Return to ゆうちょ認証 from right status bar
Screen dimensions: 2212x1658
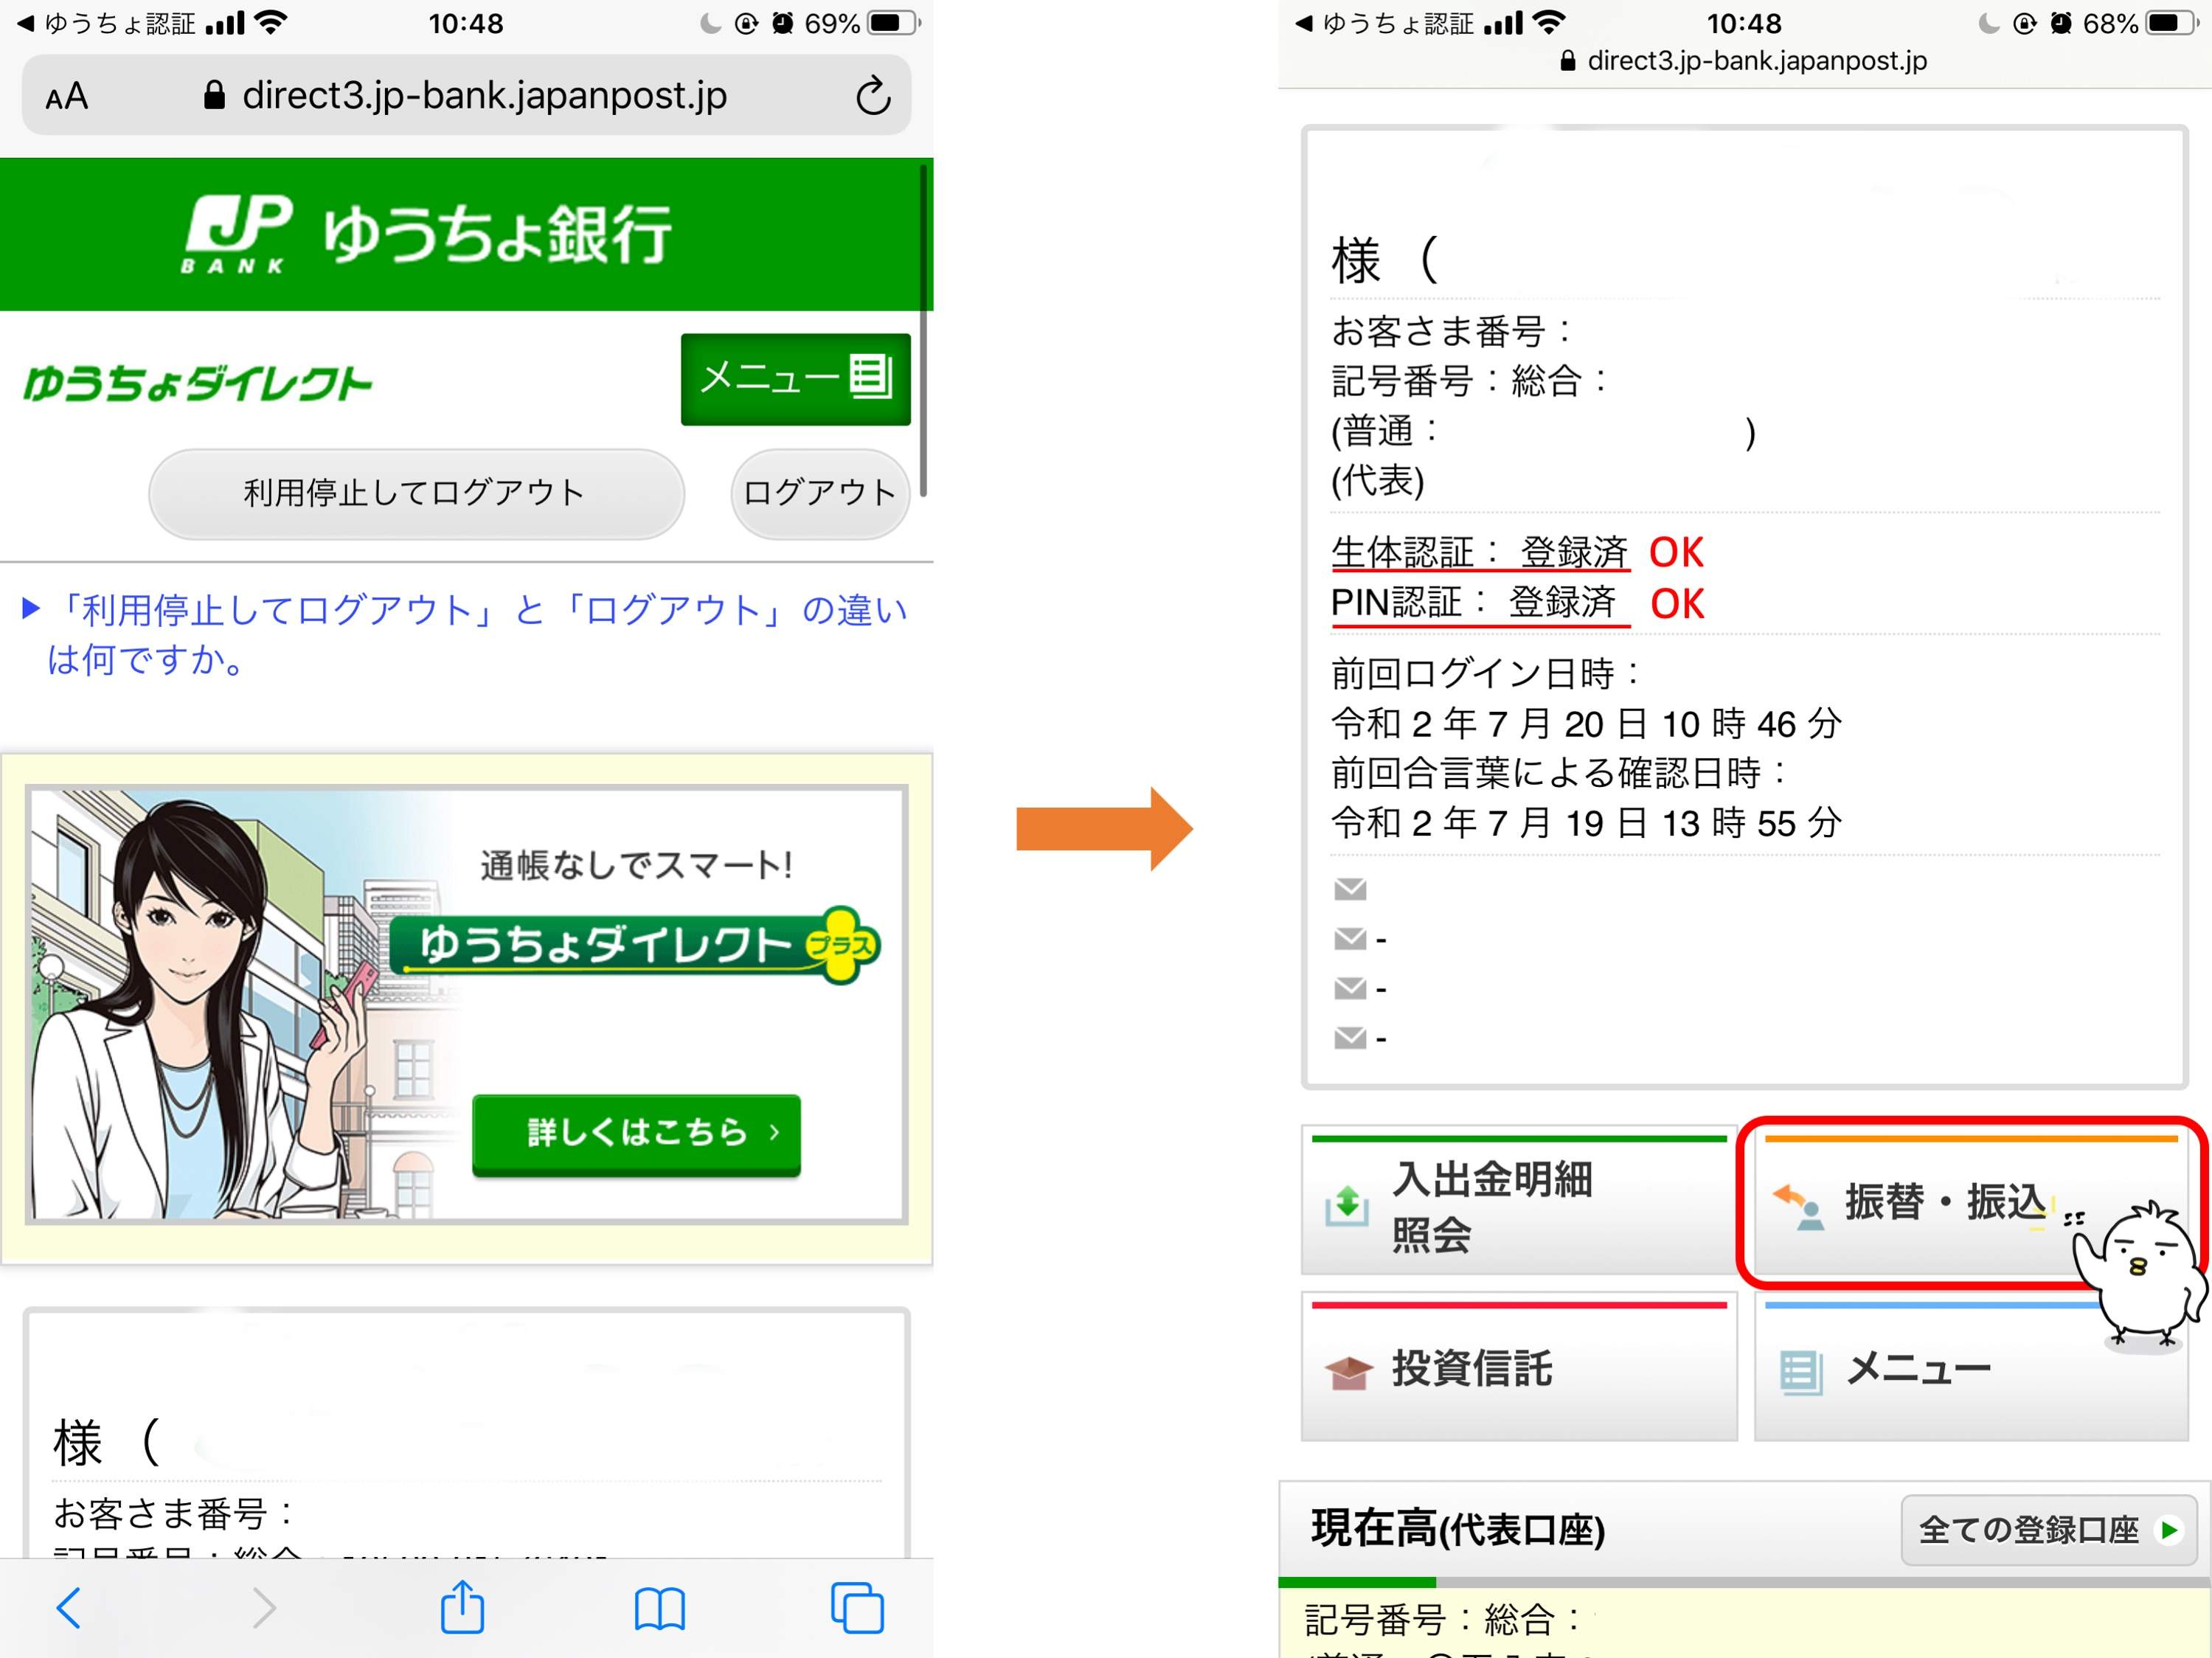pos(1383,23)
